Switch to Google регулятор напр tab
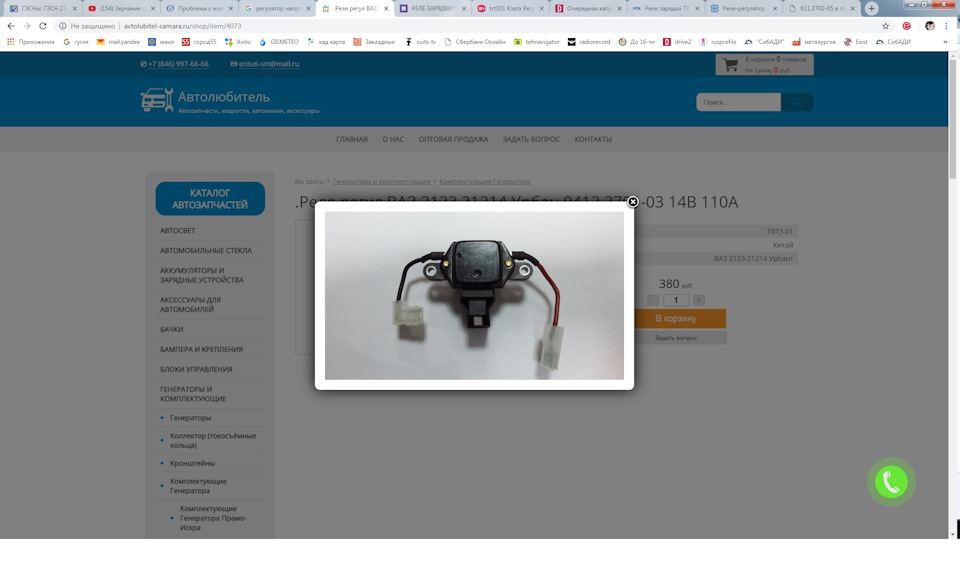960x561 pixels. [277, 9]
